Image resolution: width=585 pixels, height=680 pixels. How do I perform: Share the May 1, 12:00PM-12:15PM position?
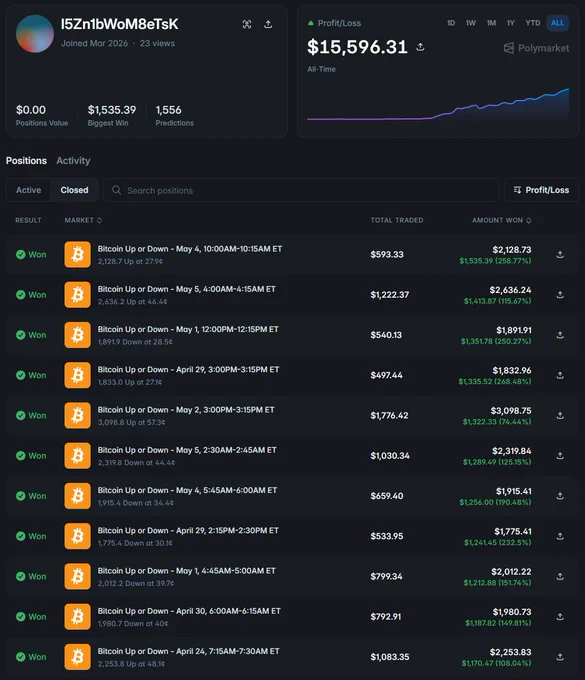point(560,335)
